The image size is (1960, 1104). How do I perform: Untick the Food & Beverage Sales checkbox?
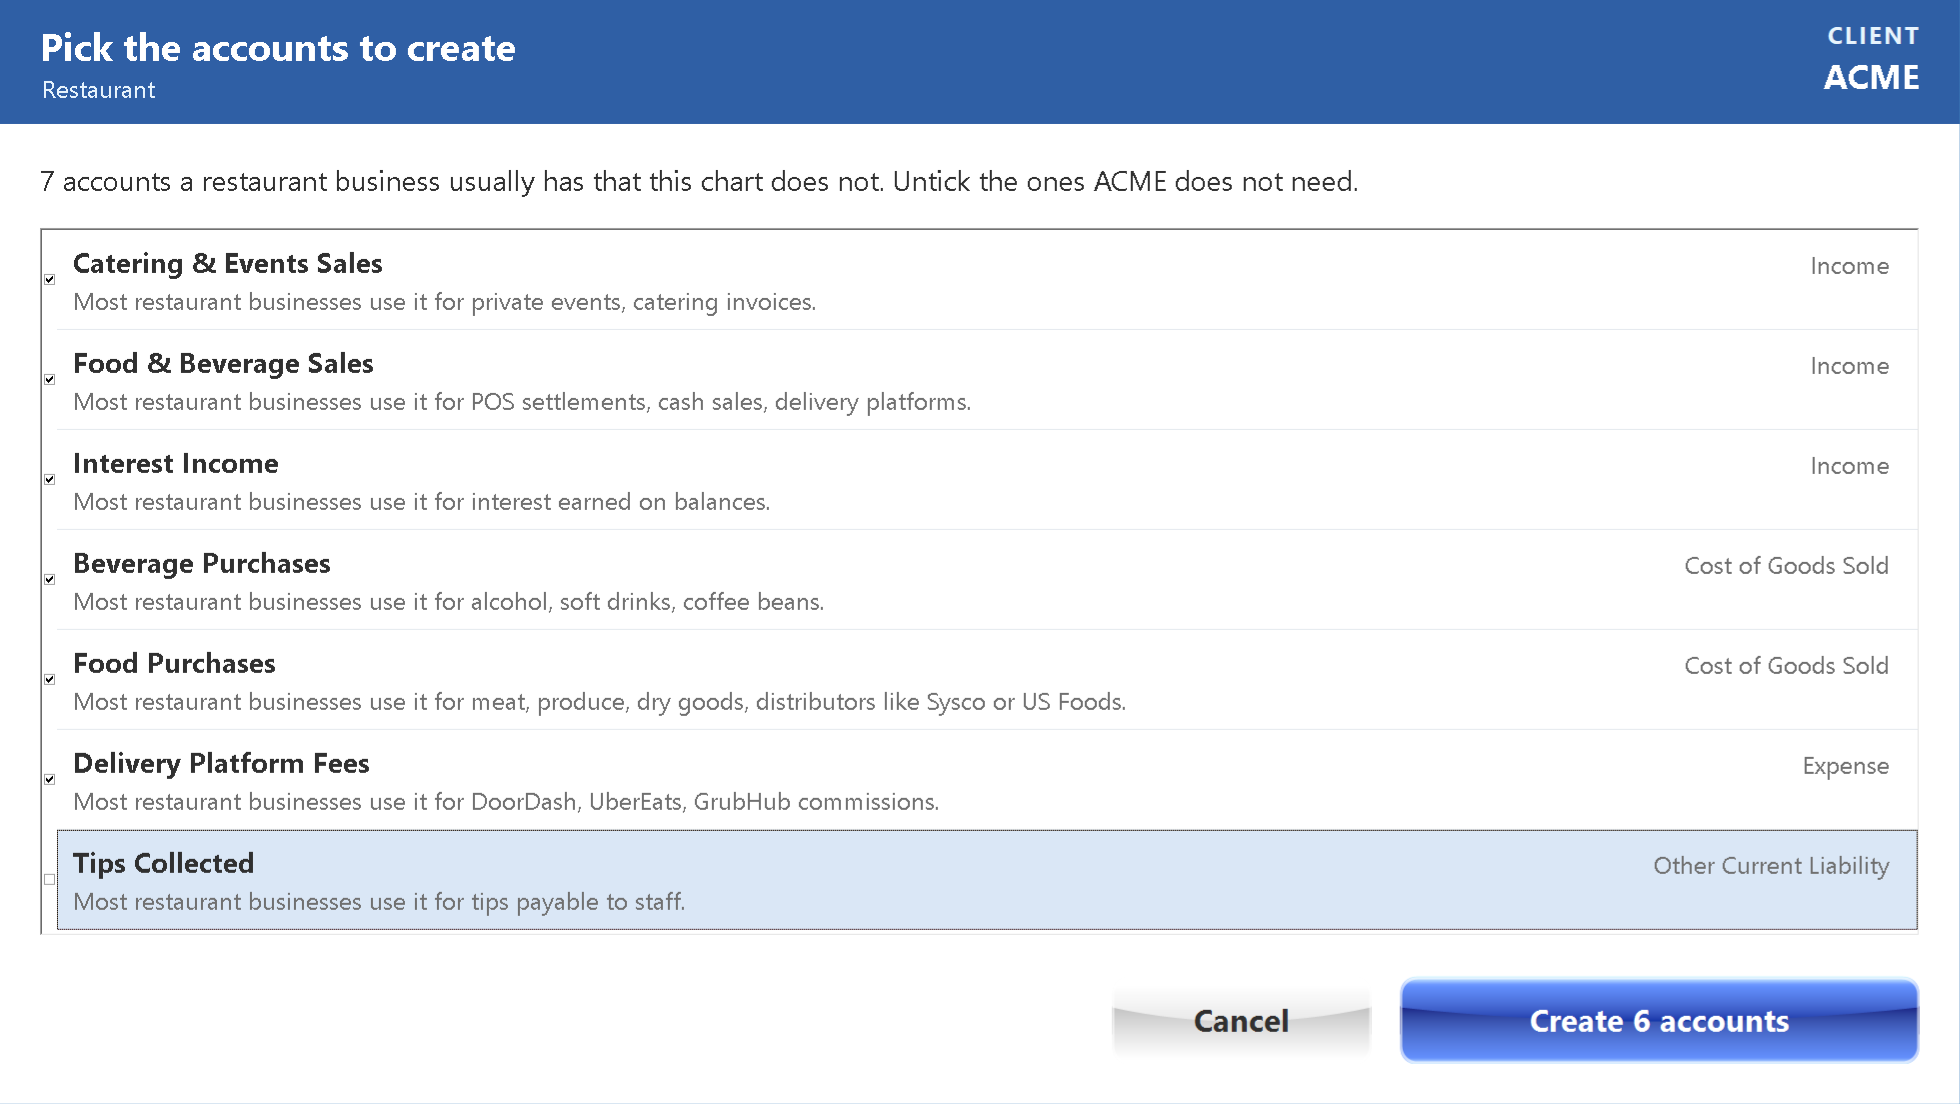pyautogui.click(x=49, y=380)
